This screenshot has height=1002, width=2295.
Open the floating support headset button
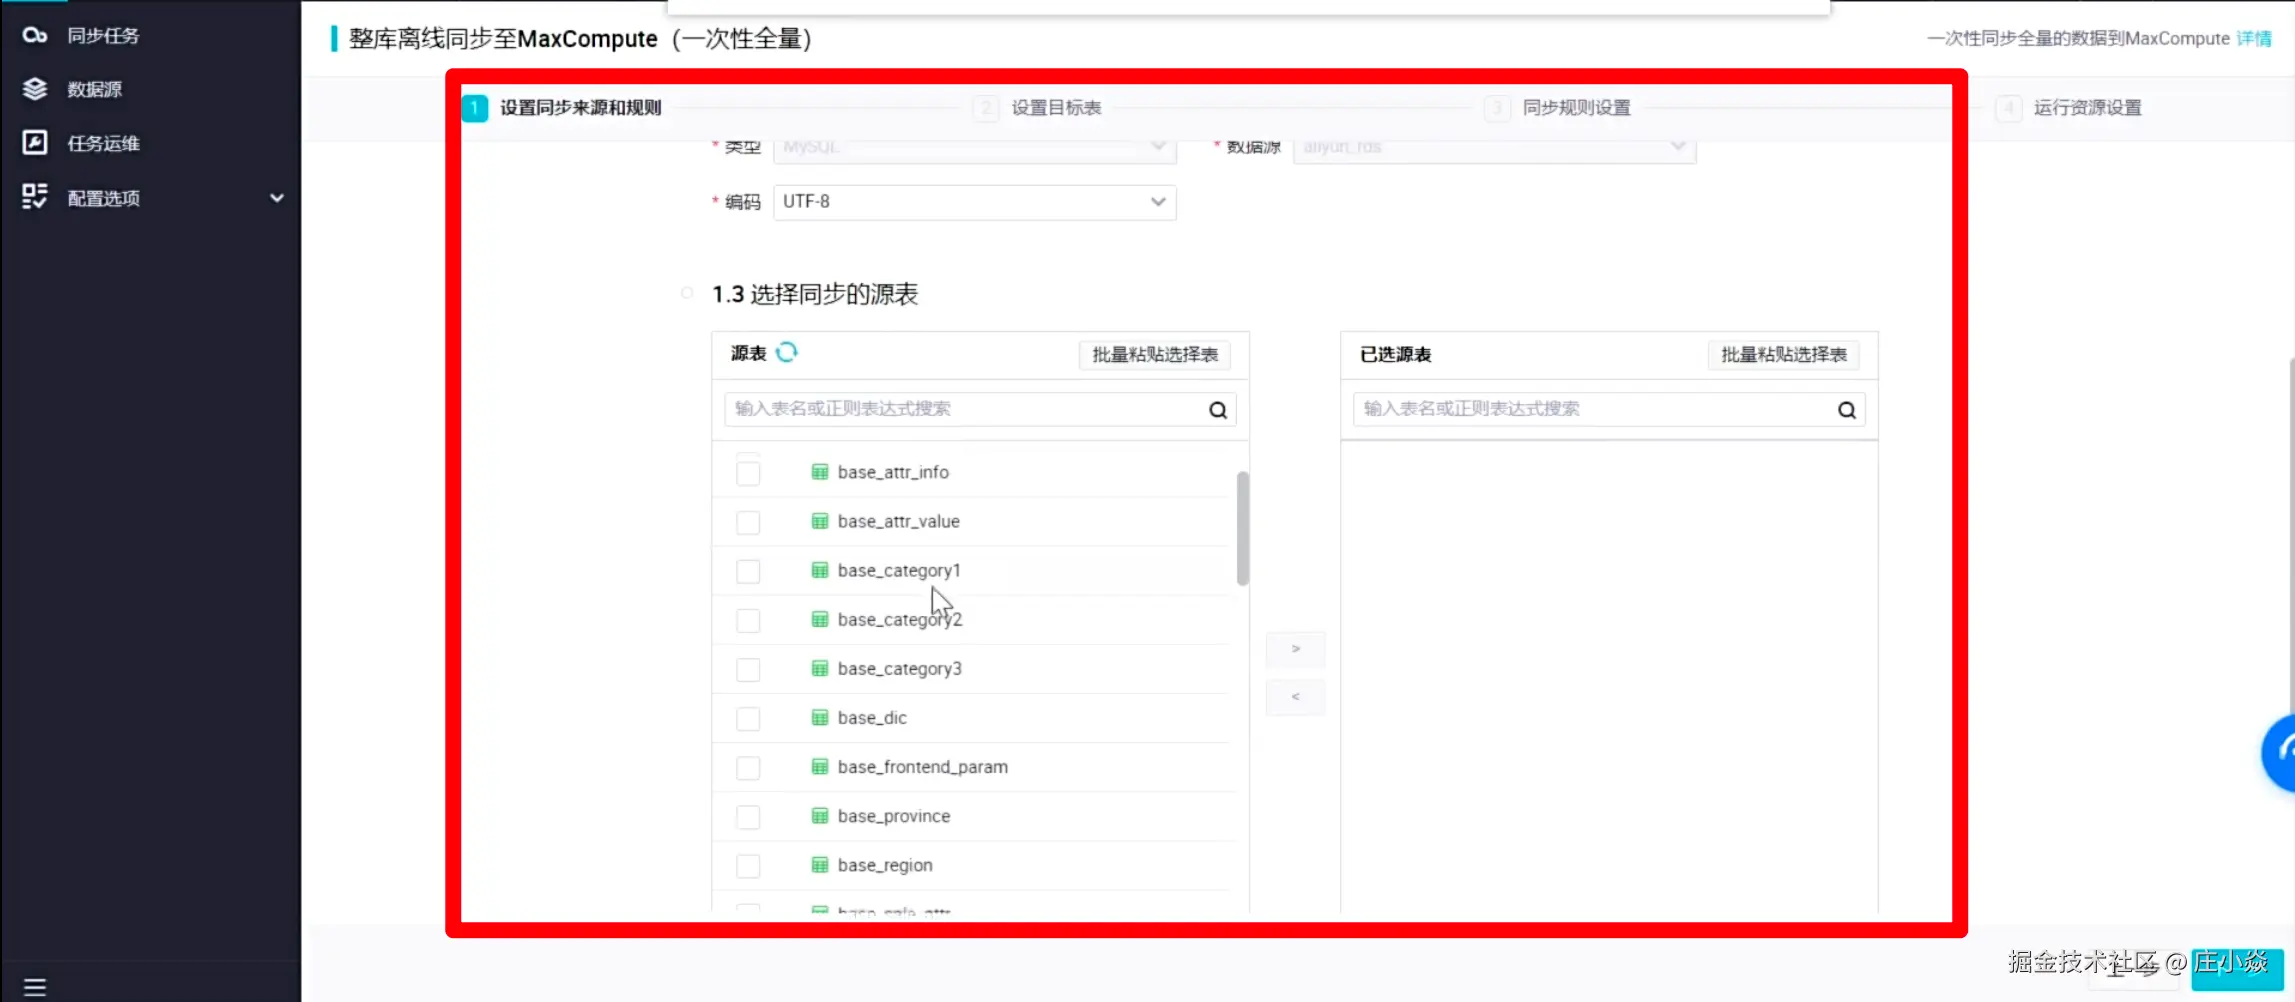[2279, 752]
